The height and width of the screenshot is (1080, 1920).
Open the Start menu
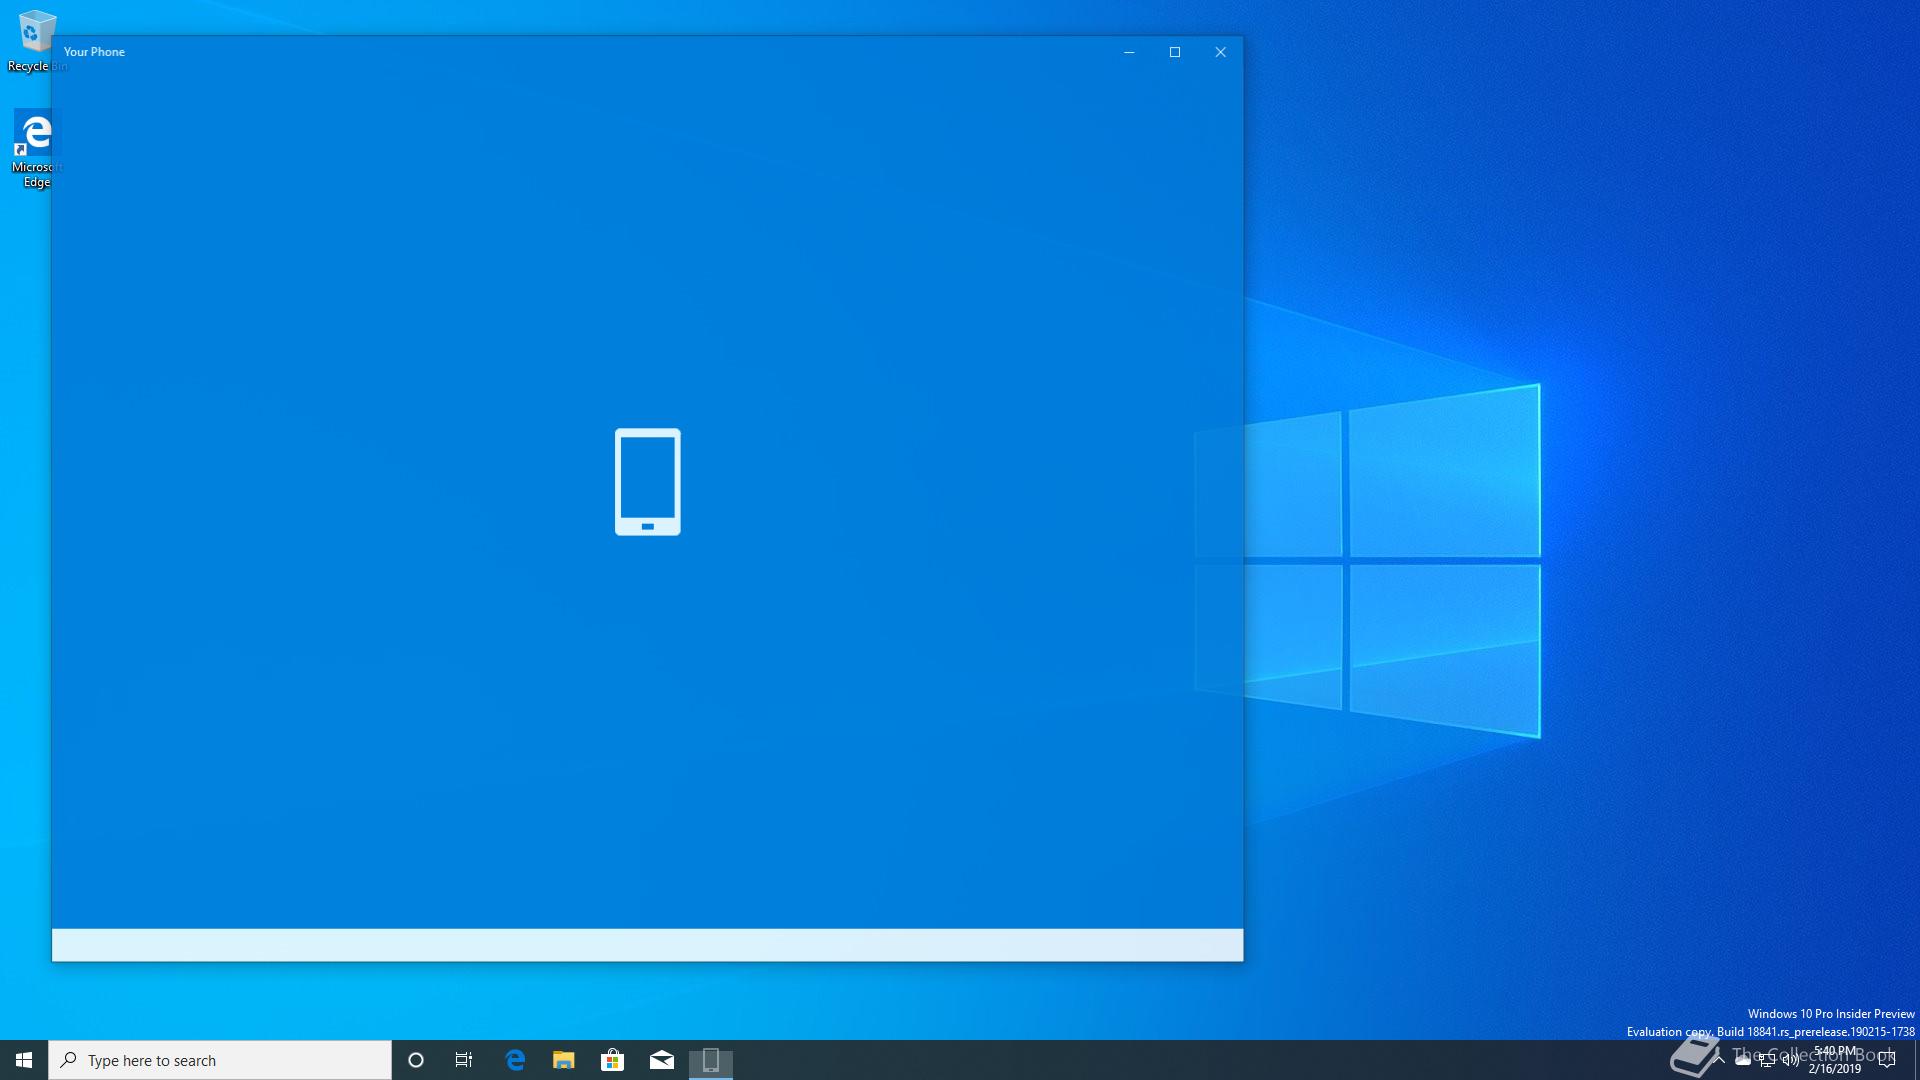coord(24,1060)
